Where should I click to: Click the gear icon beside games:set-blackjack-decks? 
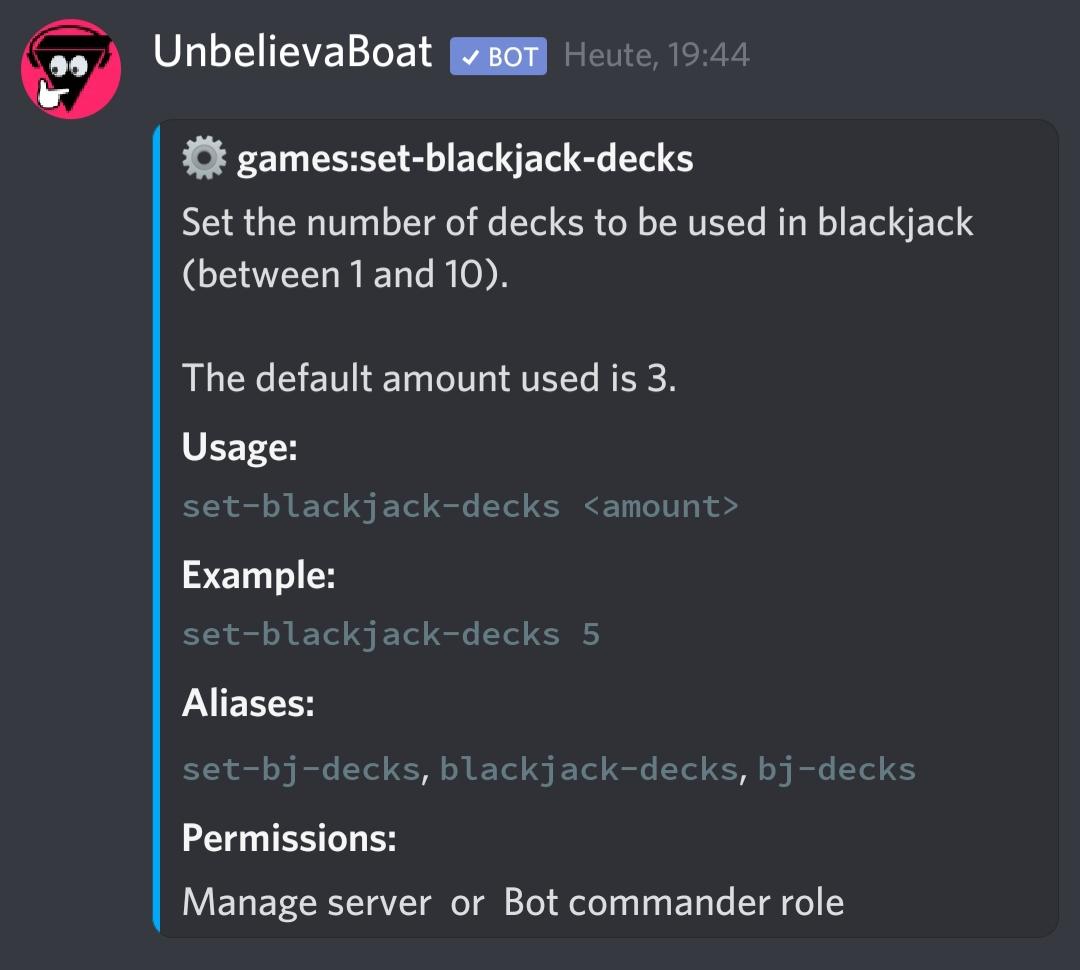click(x=203, y=158)
